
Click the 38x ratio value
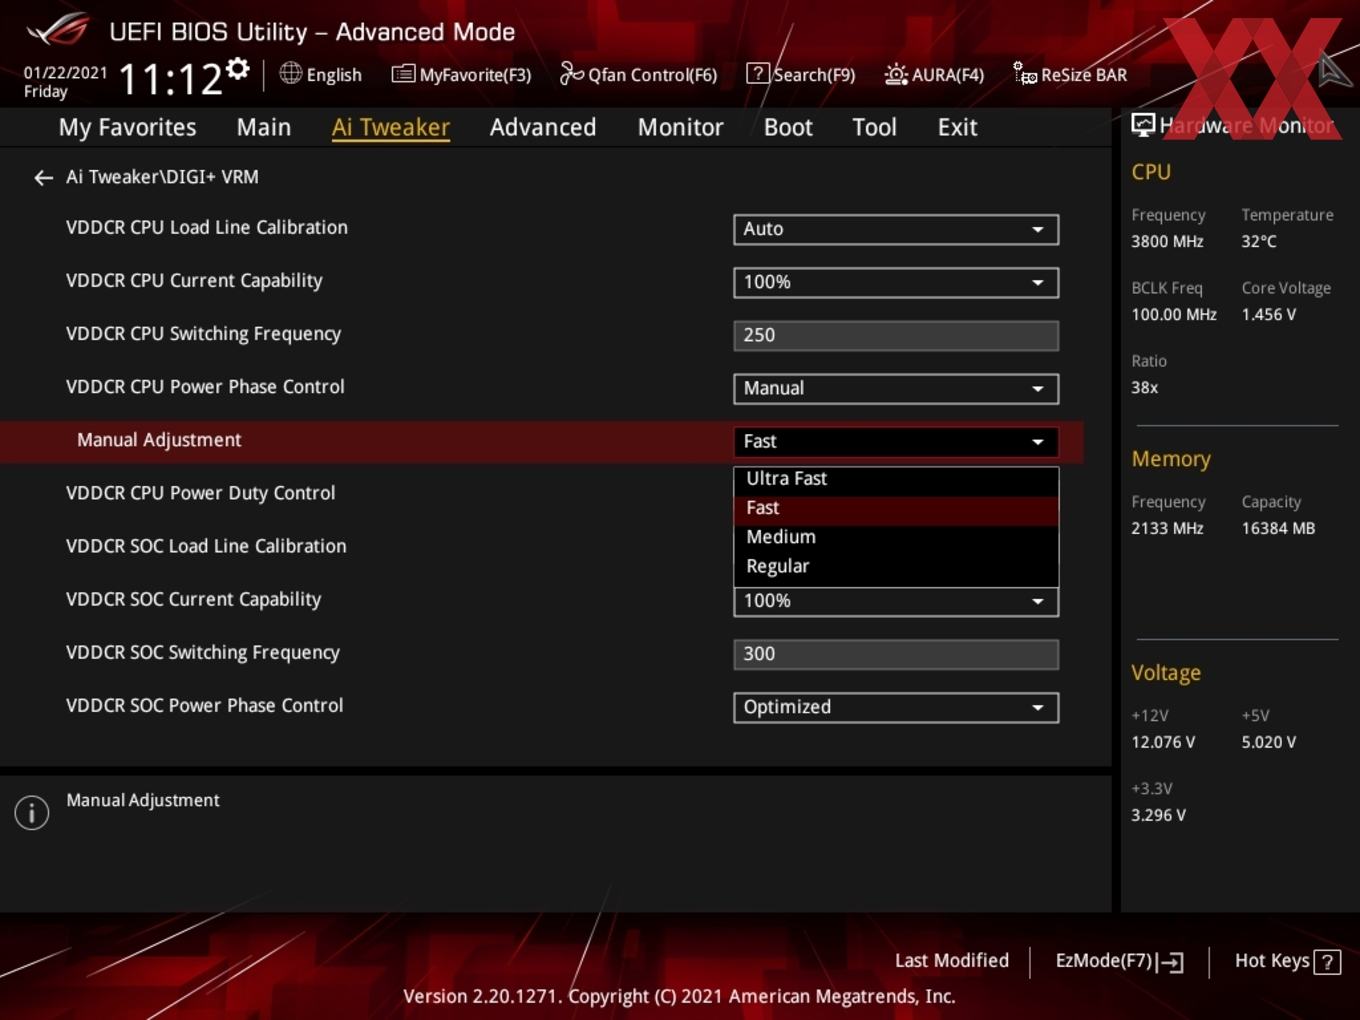[x=1144, y=387]
